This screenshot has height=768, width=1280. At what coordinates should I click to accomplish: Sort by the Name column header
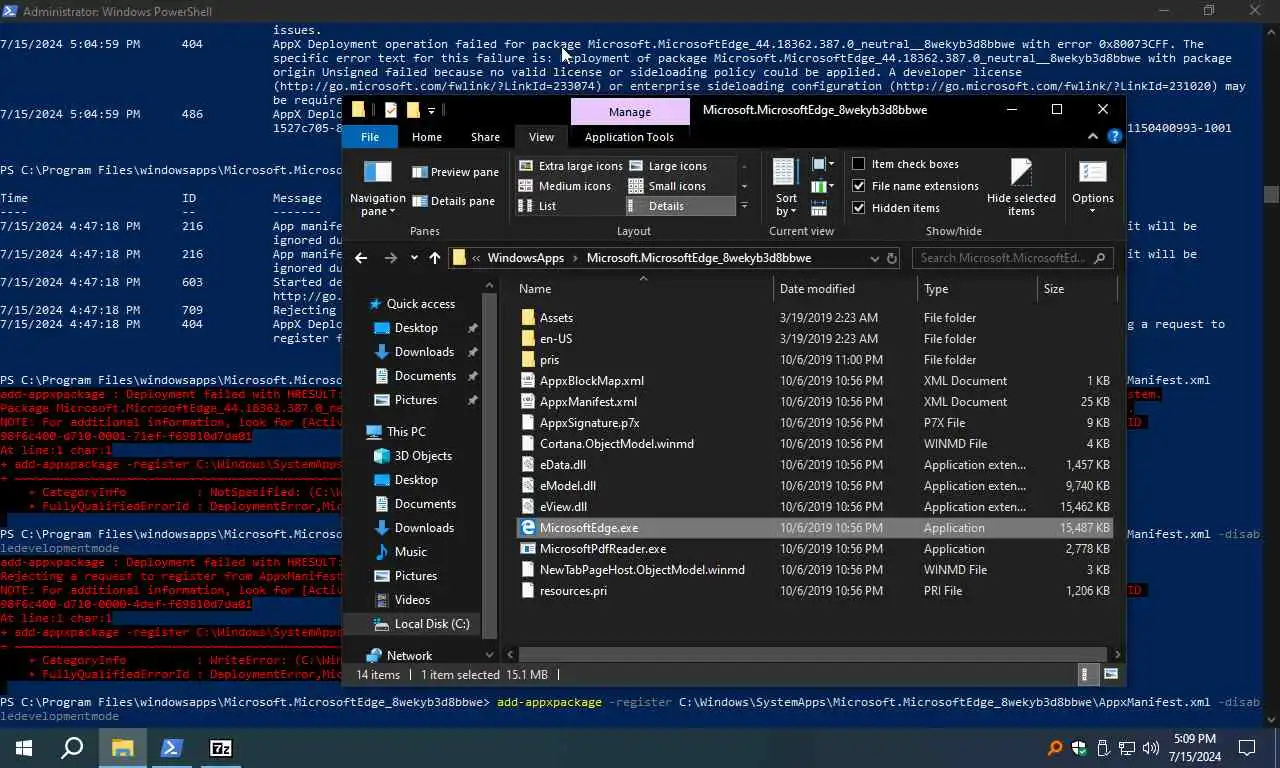[x=644, y=289]
